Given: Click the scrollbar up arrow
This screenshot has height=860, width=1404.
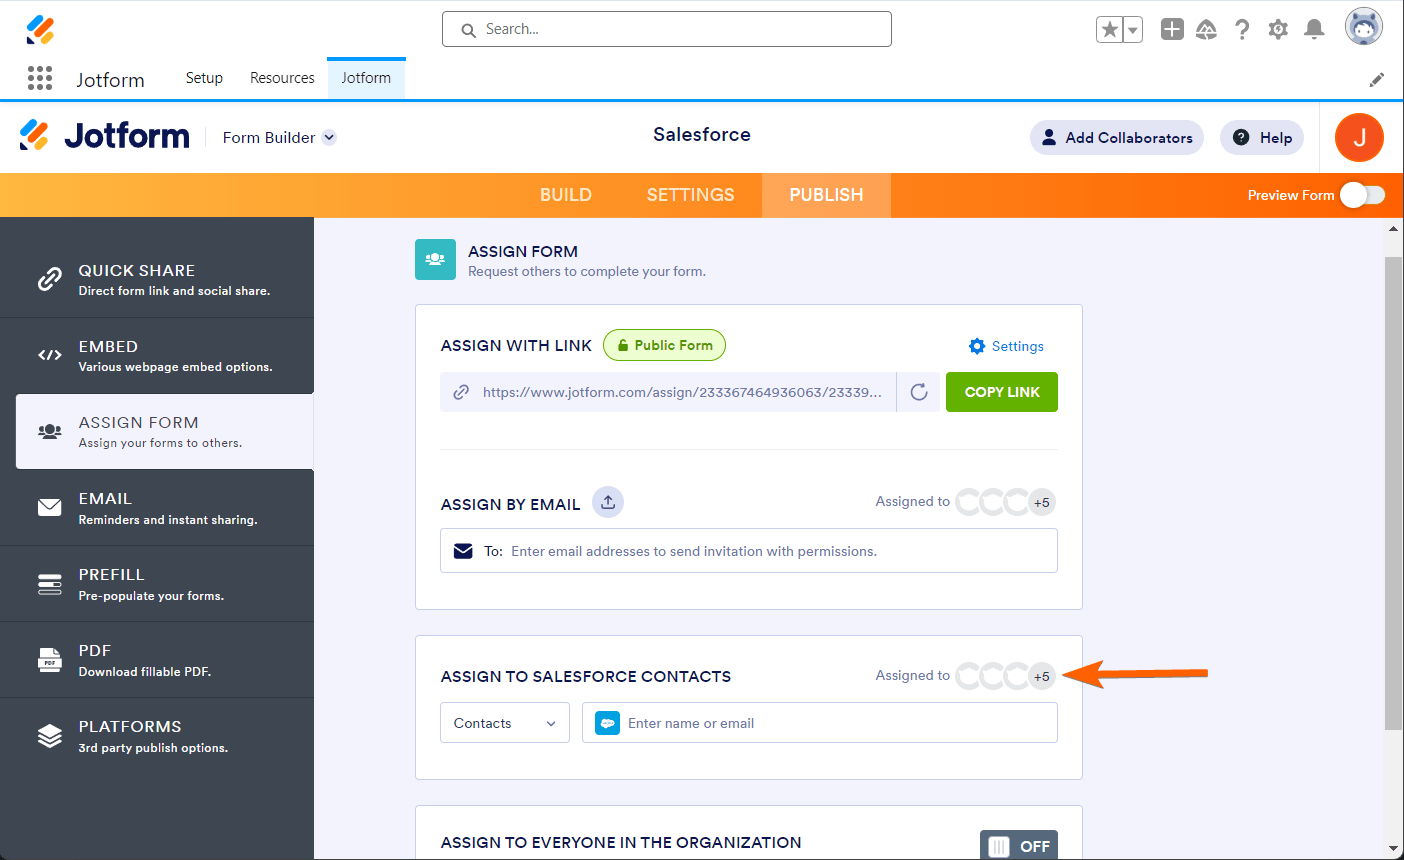Looking at the screenshot, I should click(x=1394, y=229).
